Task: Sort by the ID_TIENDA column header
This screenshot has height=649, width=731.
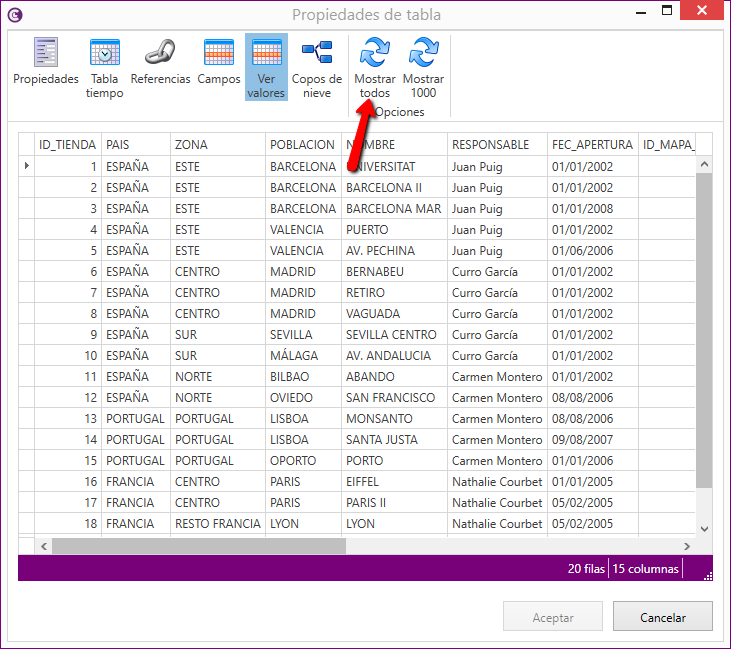Action: coord(67,145)
